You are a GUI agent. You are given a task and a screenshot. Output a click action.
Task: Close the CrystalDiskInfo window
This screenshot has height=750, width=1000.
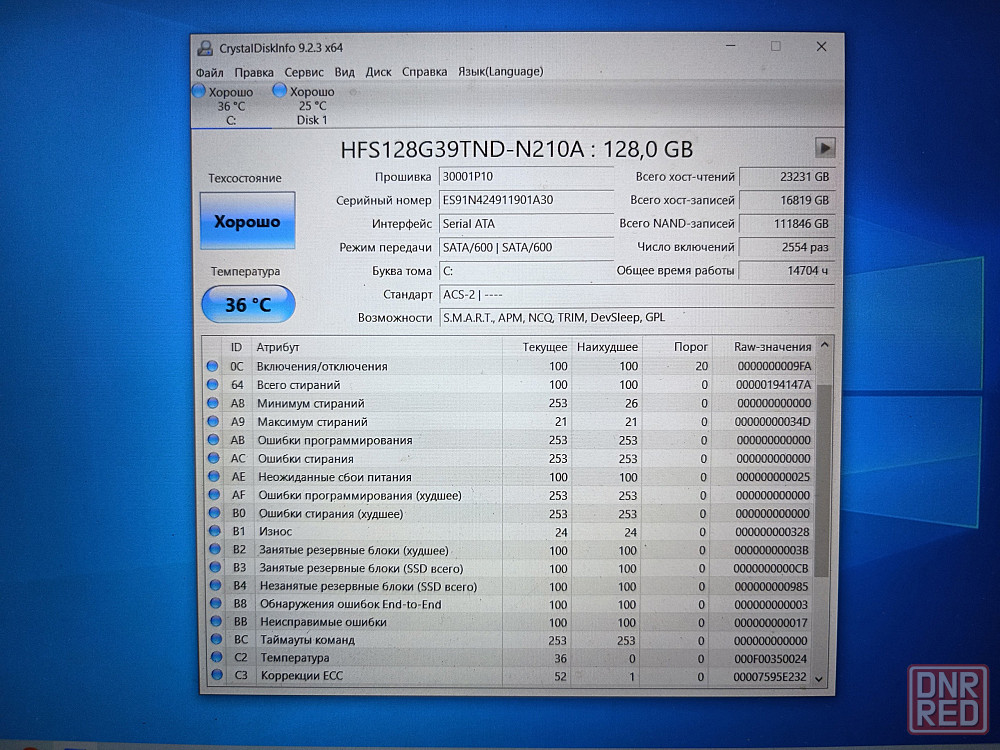click(x=821, y=47)
